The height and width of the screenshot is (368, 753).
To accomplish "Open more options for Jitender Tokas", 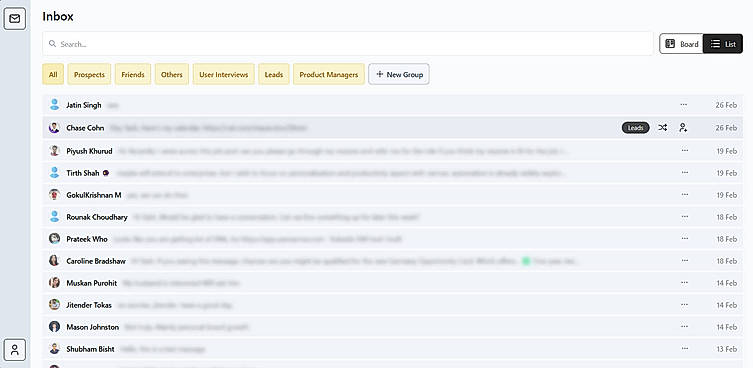I will 684,305.
